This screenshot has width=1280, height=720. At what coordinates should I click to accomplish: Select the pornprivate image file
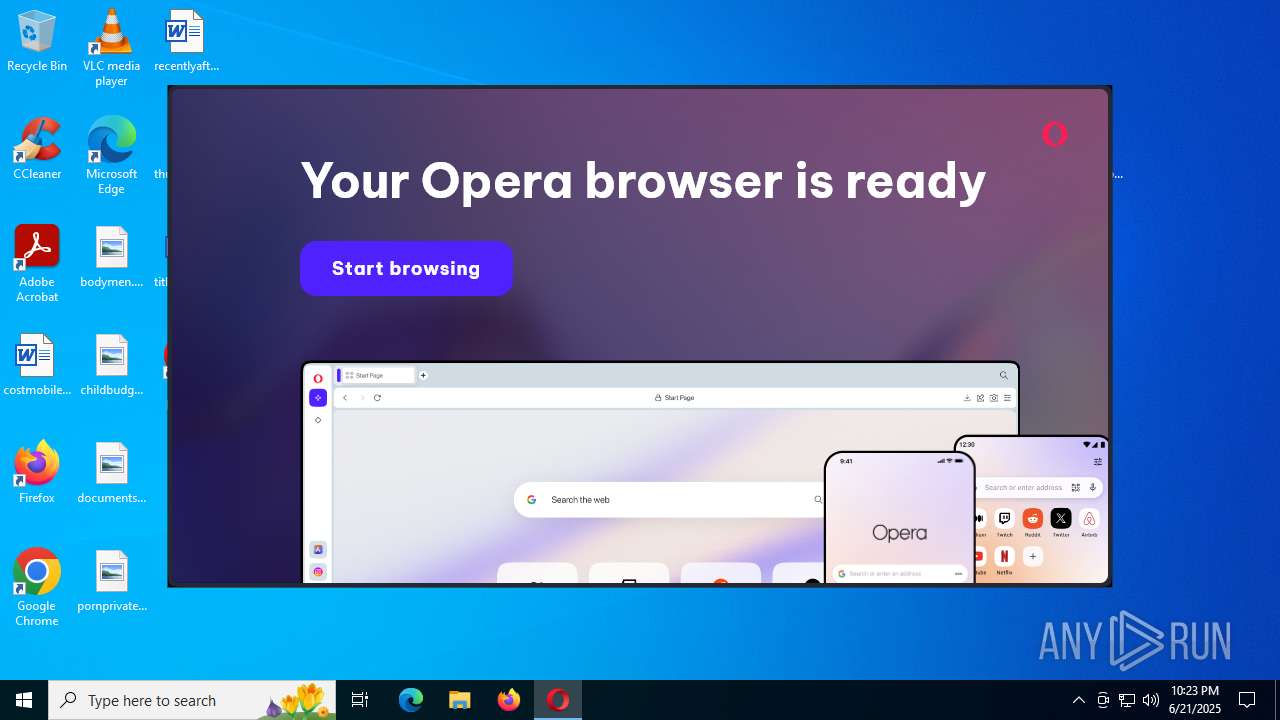point(111,582)
